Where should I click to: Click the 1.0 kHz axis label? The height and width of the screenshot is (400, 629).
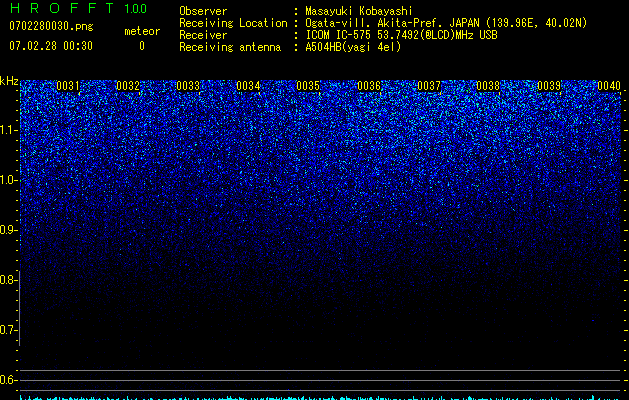pyautogui.click(x=9, y=180)
